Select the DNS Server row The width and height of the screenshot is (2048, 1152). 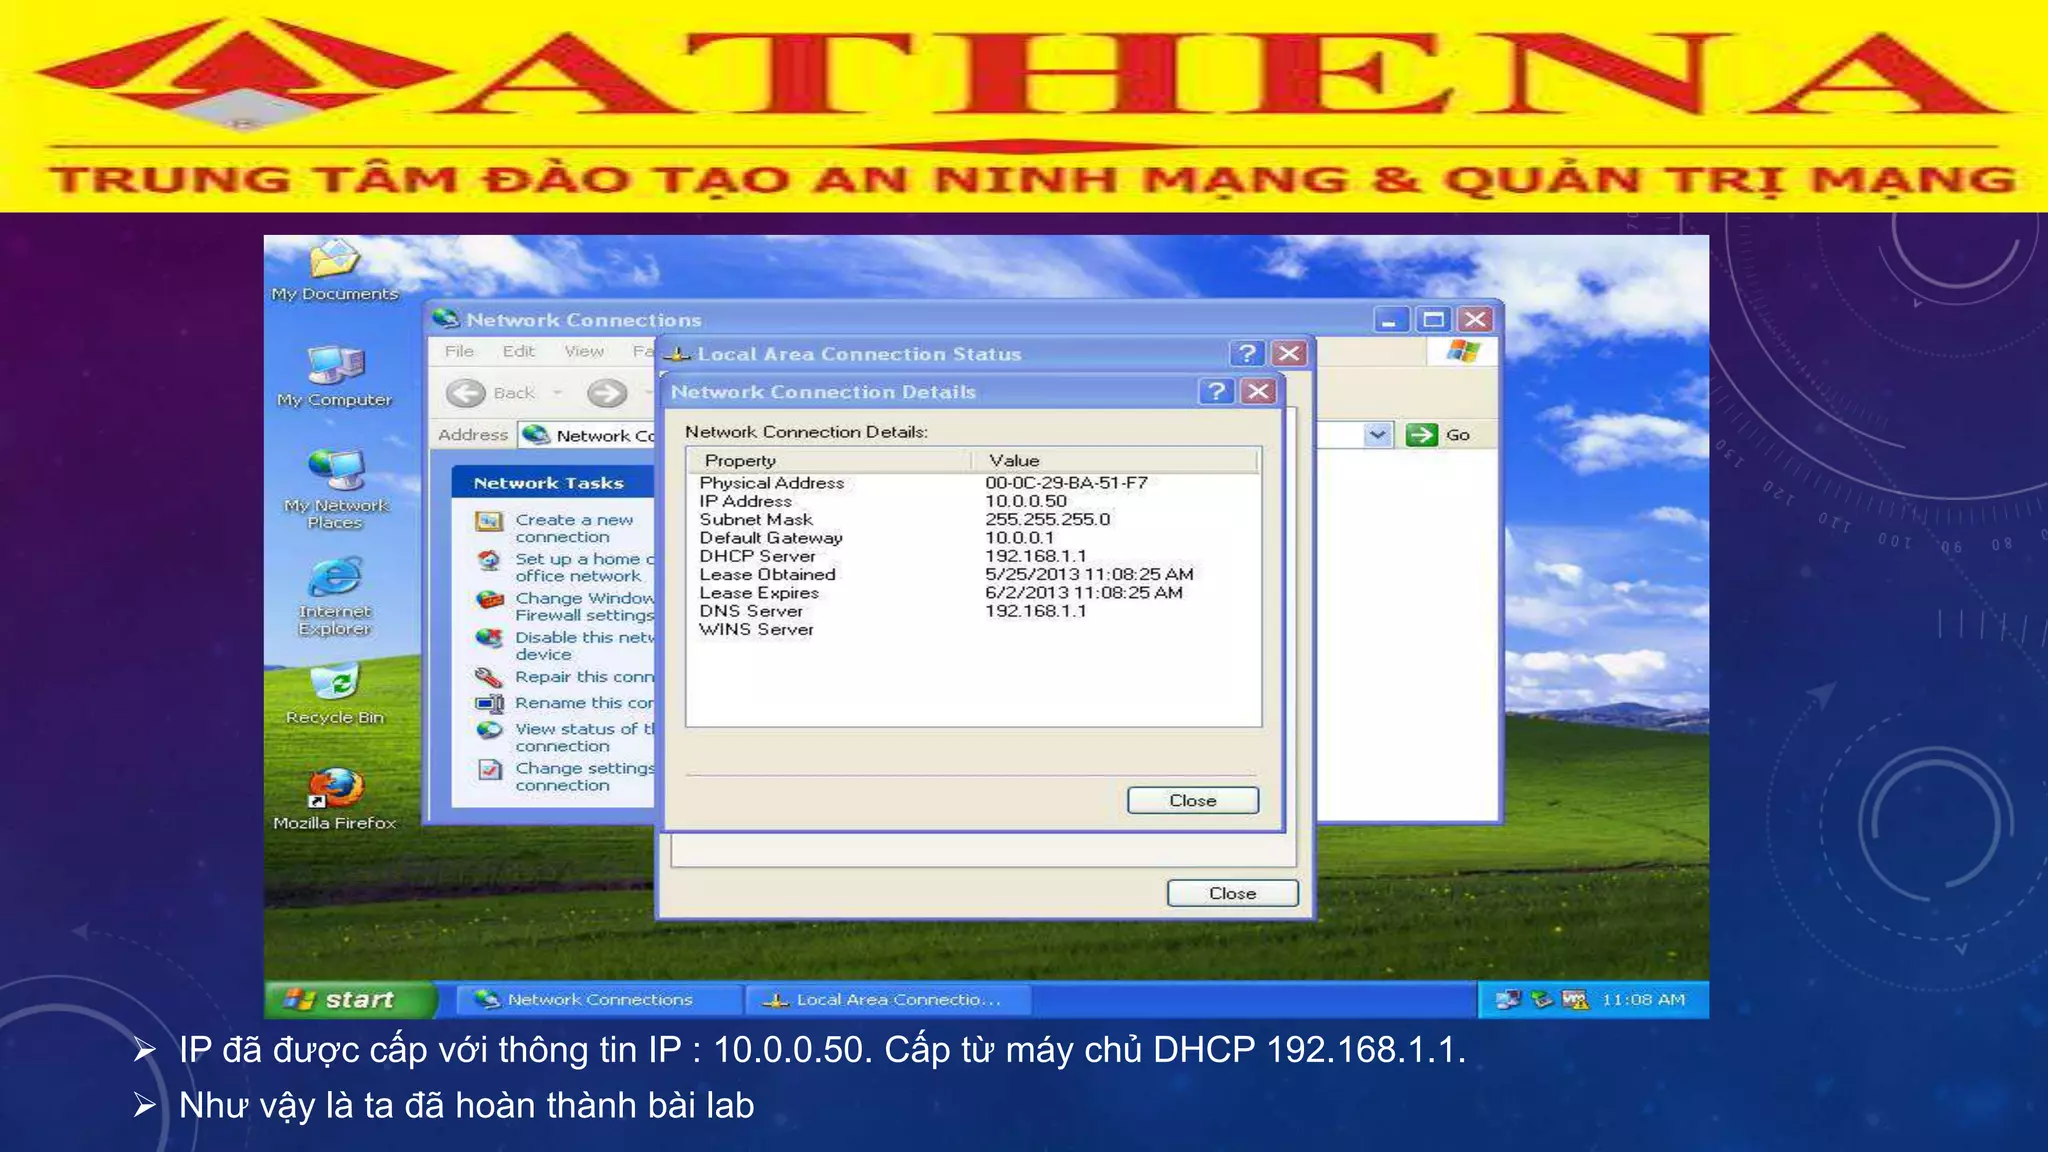tap(973, 611)
